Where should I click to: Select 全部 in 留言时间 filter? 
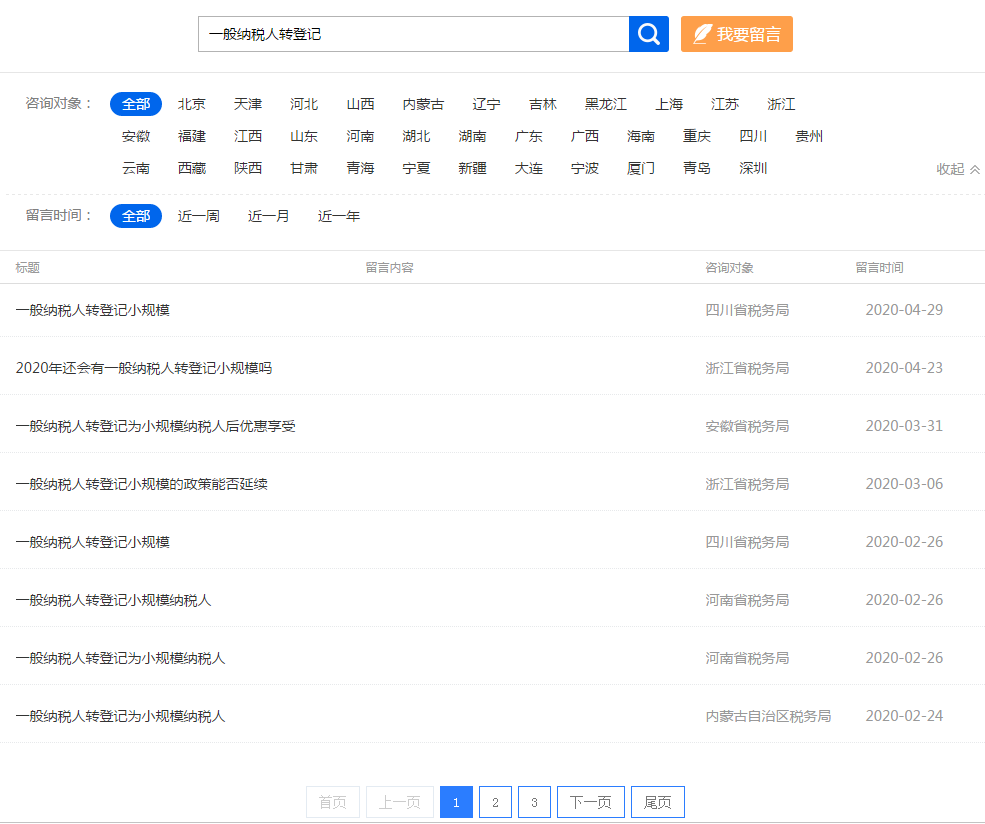pos(136,216)
